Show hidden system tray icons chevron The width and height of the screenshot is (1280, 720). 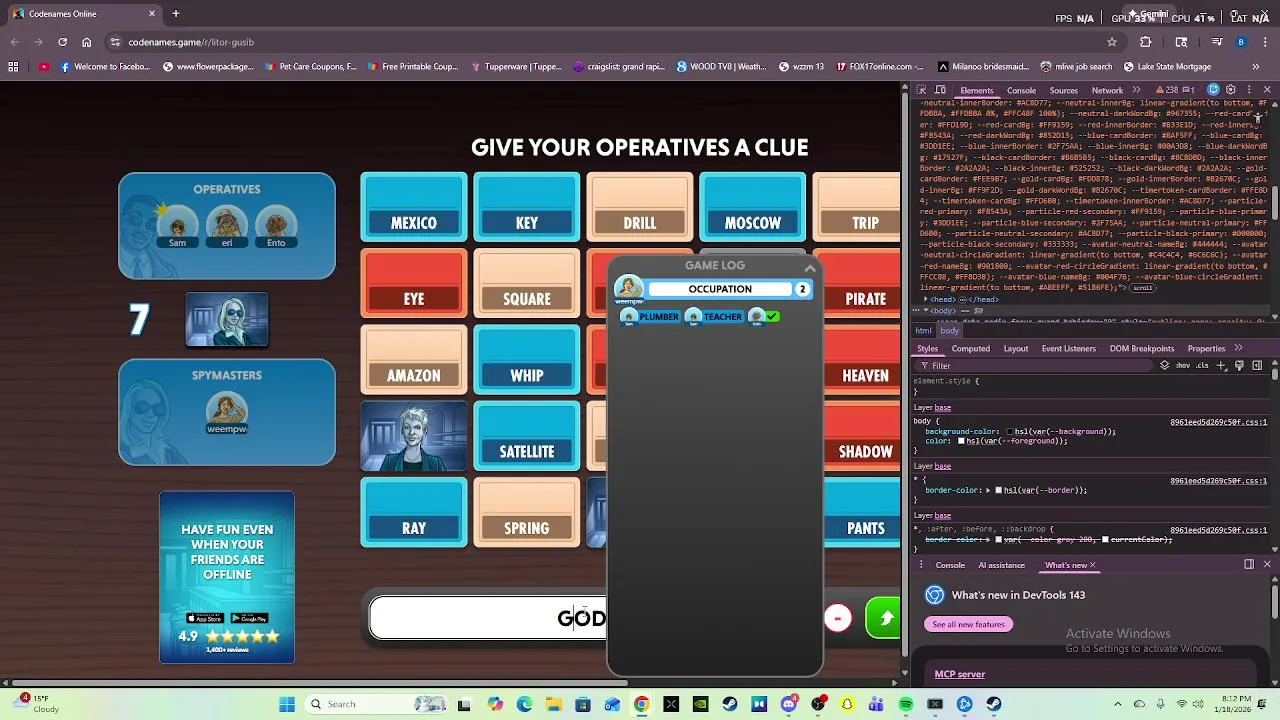coord(1118,704)
